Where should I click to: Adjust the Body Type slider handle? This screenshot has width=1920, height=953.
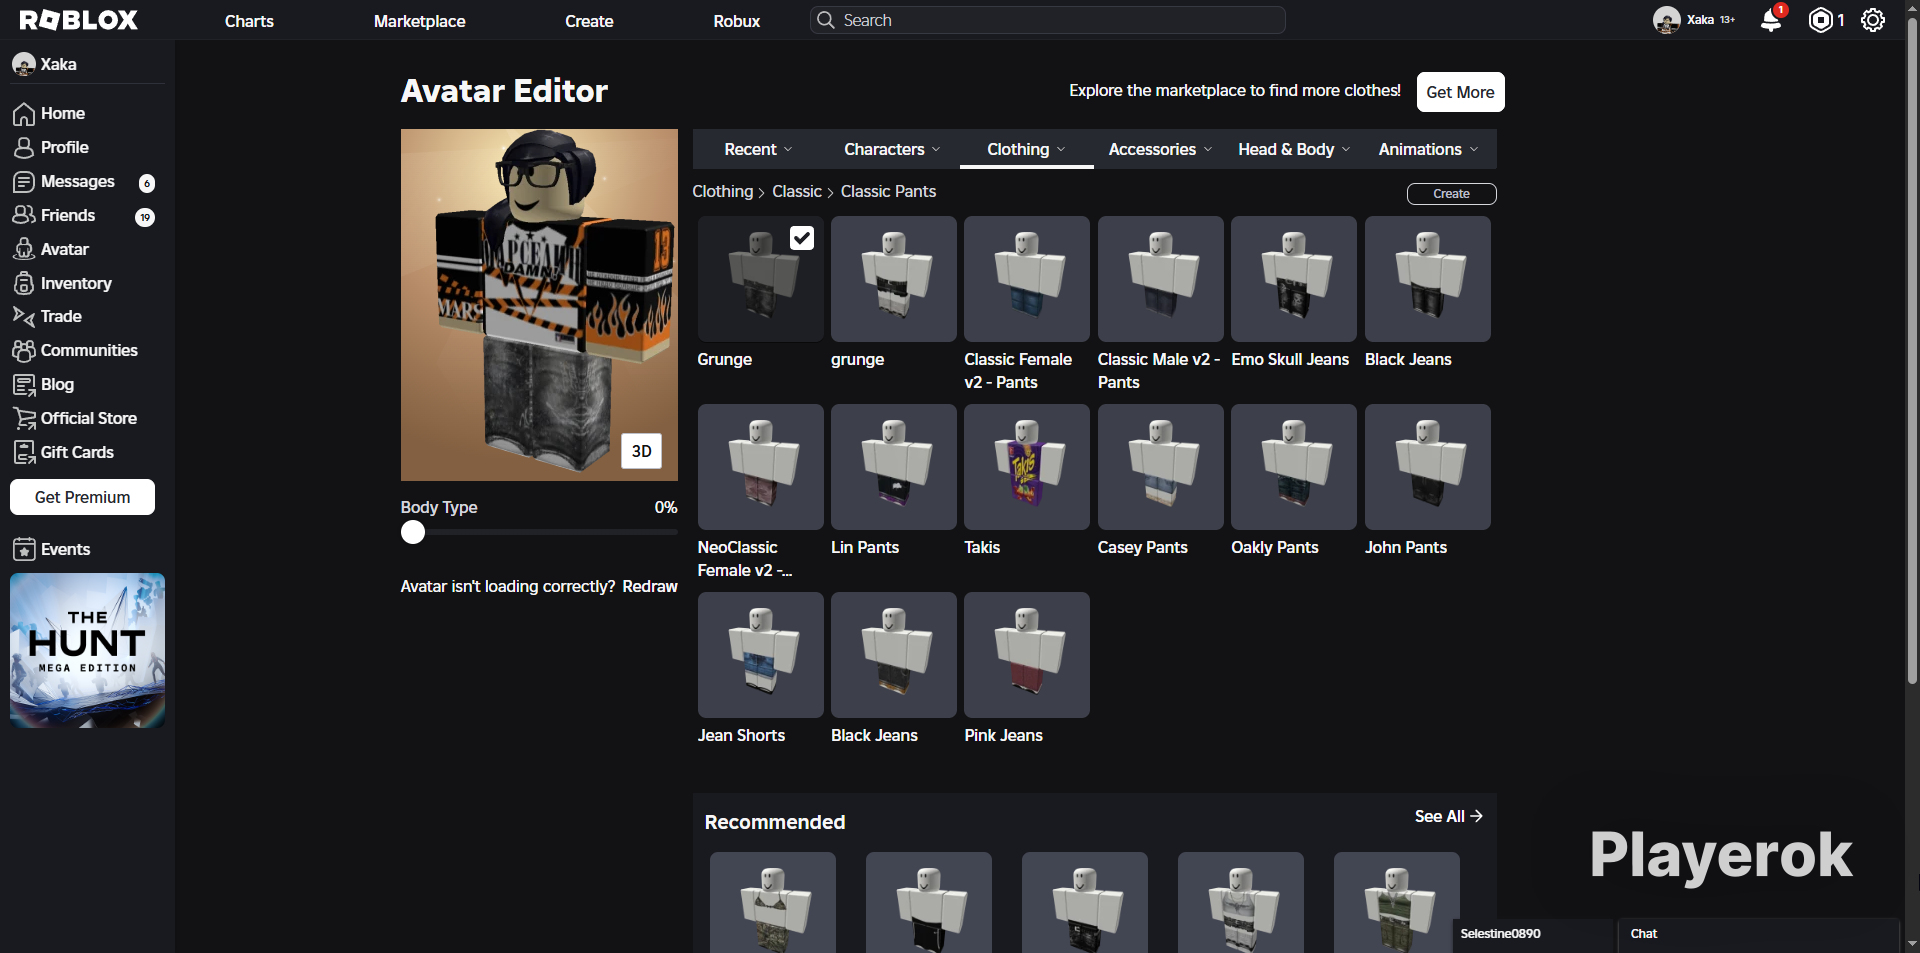tap(413, 533)
